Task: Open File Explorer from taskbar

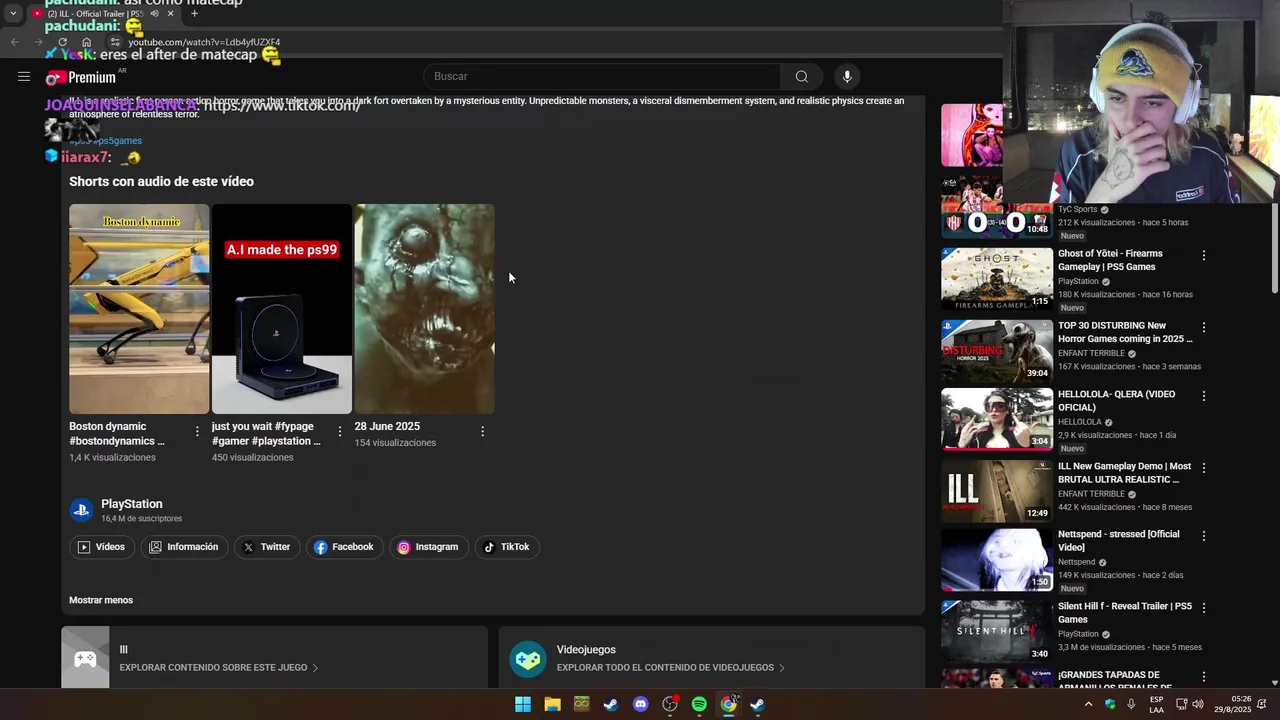Action: pyautogui.click(x=552, y=704)
